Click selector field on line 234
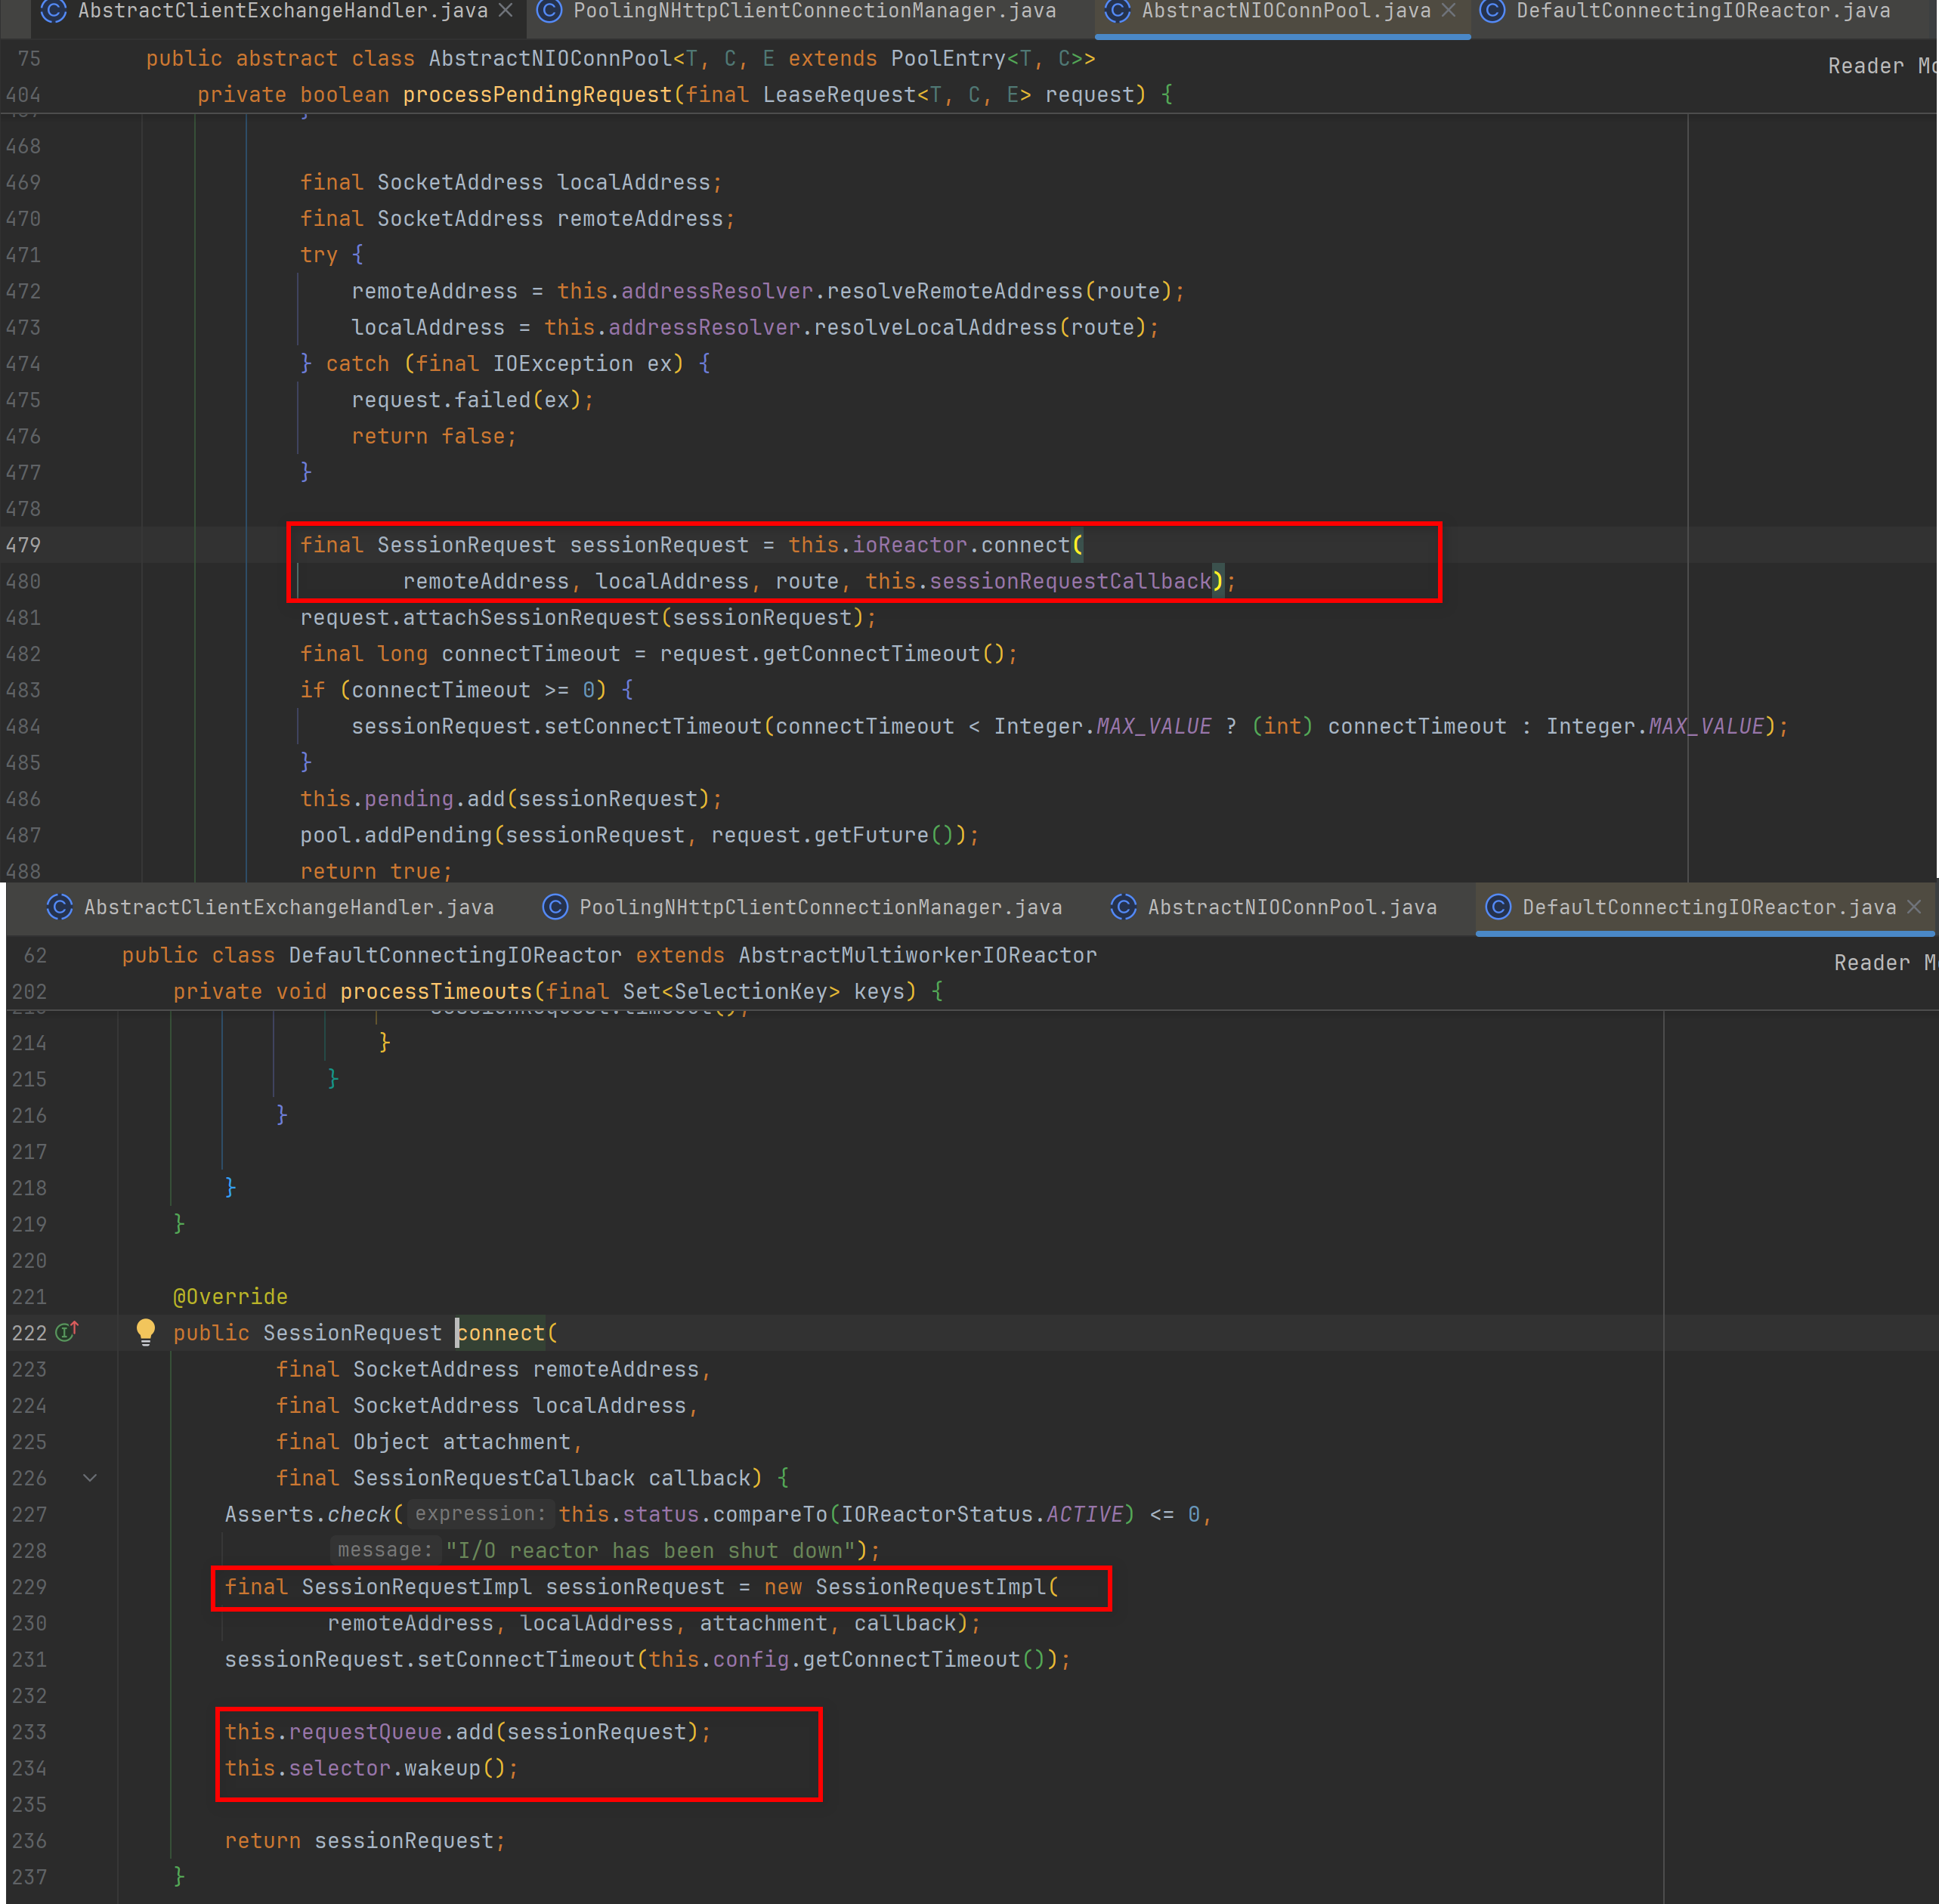Image resolution: width=1939 pixels, height=1904 pixels. point(340,1768)
